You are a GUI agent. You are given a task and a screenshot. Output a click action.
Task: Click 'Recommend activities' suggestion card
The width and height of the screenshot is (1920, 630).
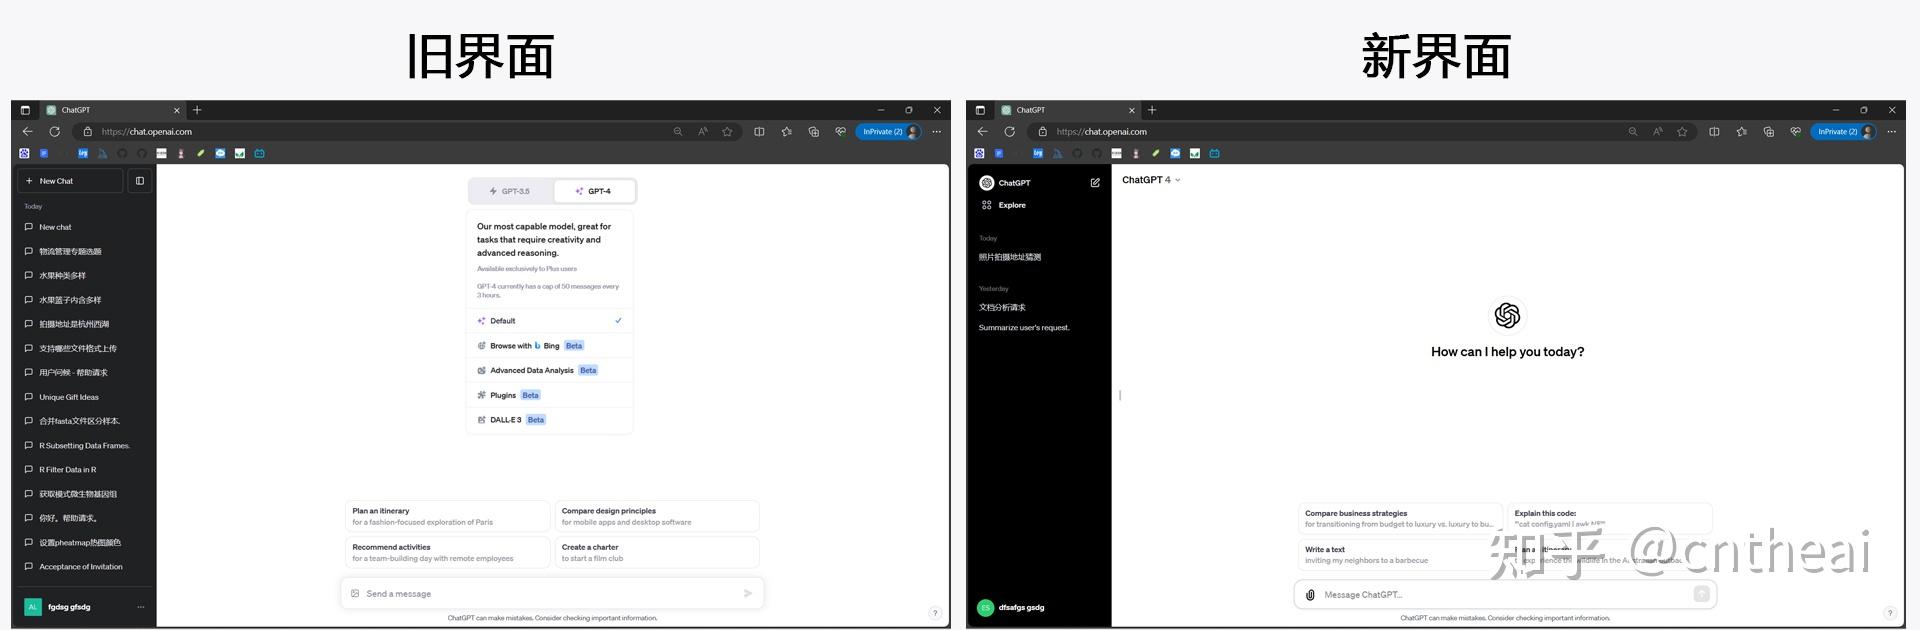coord(448,553)
